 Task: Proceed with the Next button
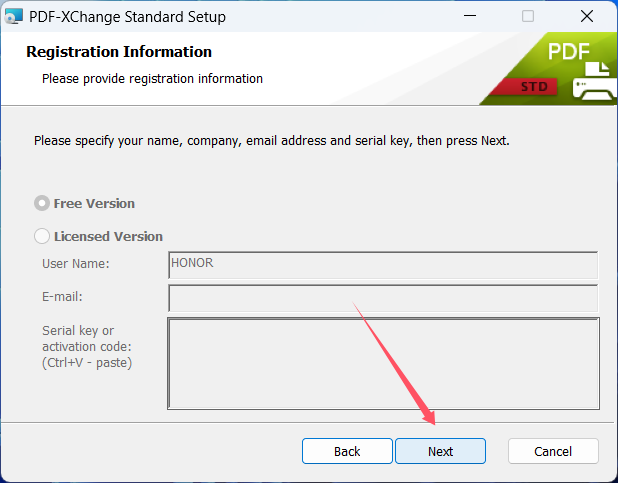(440, 451)
